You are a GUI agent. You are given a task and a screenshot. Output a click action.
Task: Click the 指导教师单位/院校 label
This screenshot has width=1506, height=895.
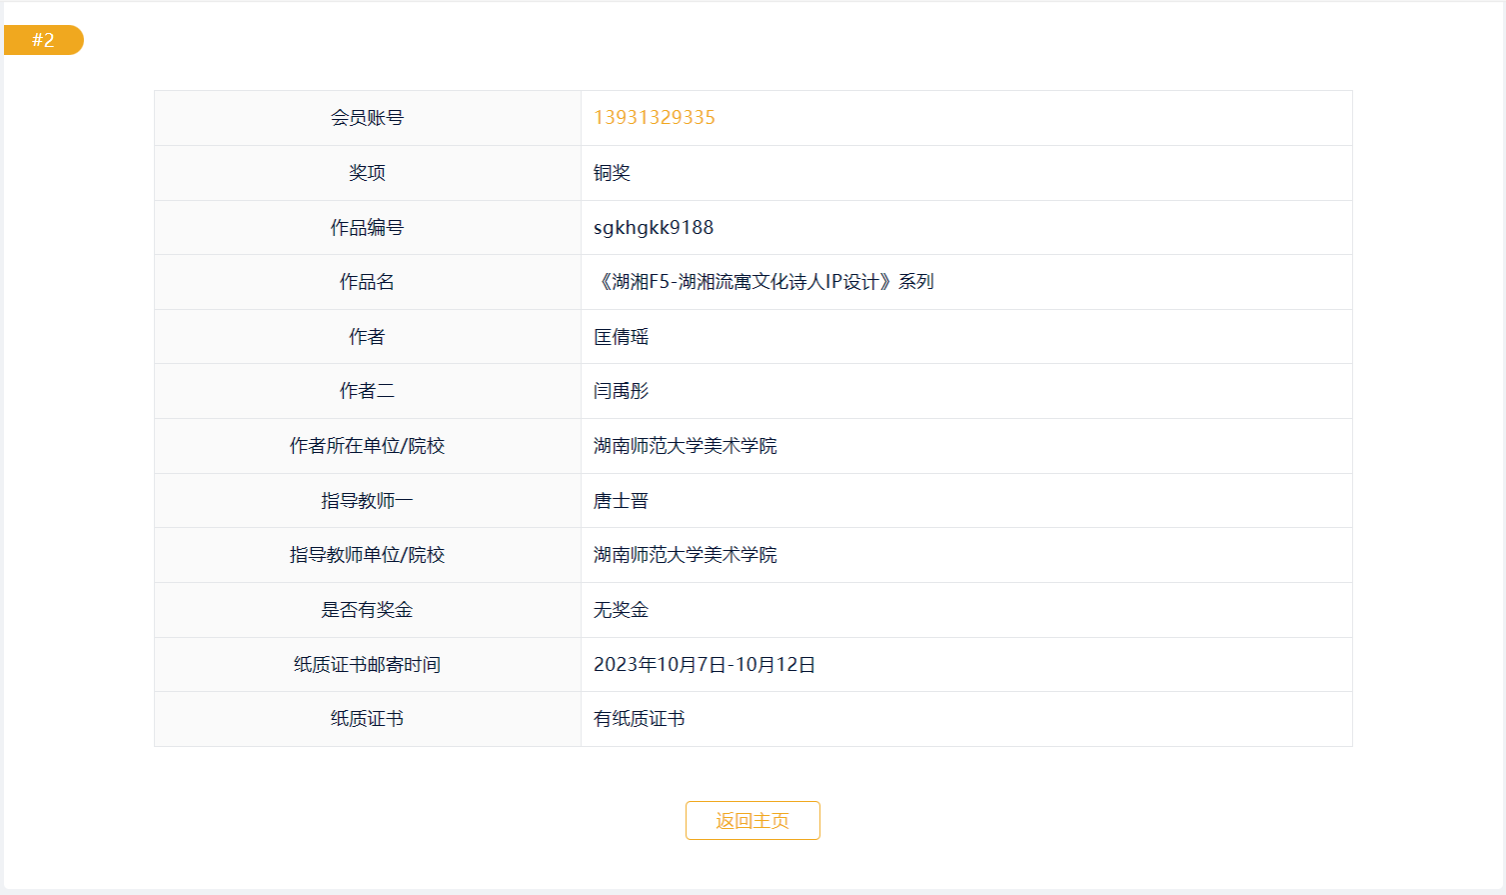click(367, 555)
